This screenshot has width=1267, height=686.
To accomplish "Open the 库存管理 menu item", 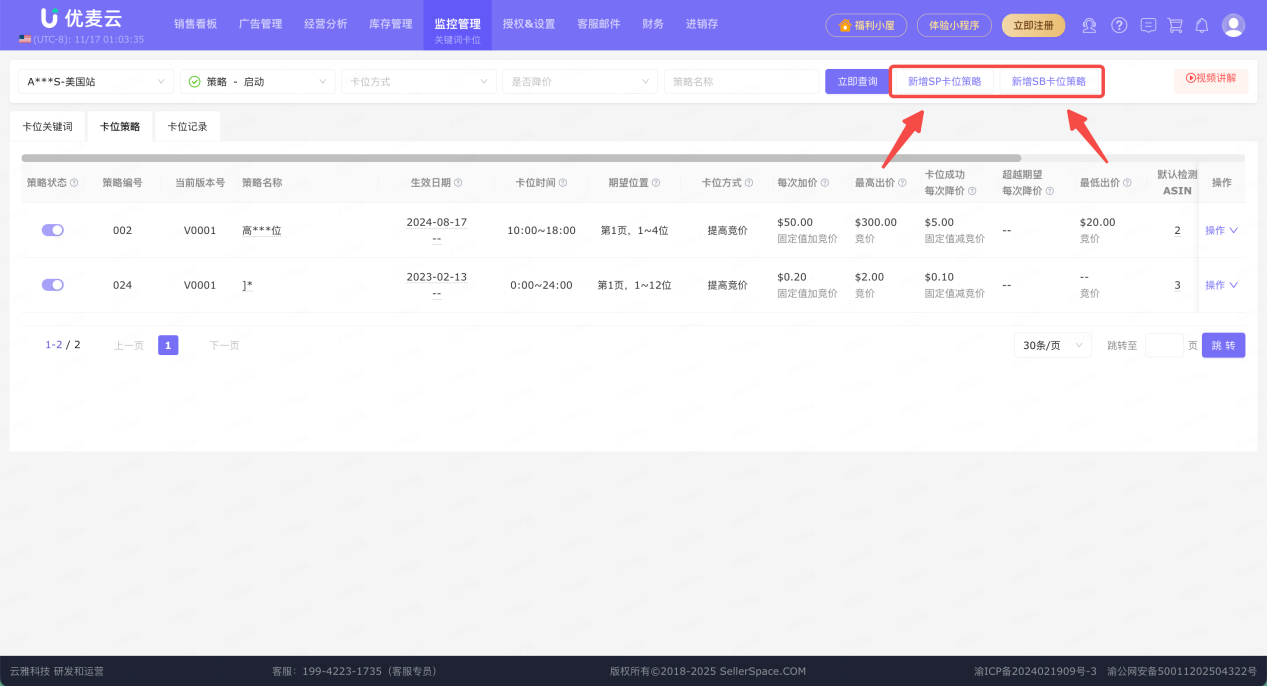I will [390, 24].
